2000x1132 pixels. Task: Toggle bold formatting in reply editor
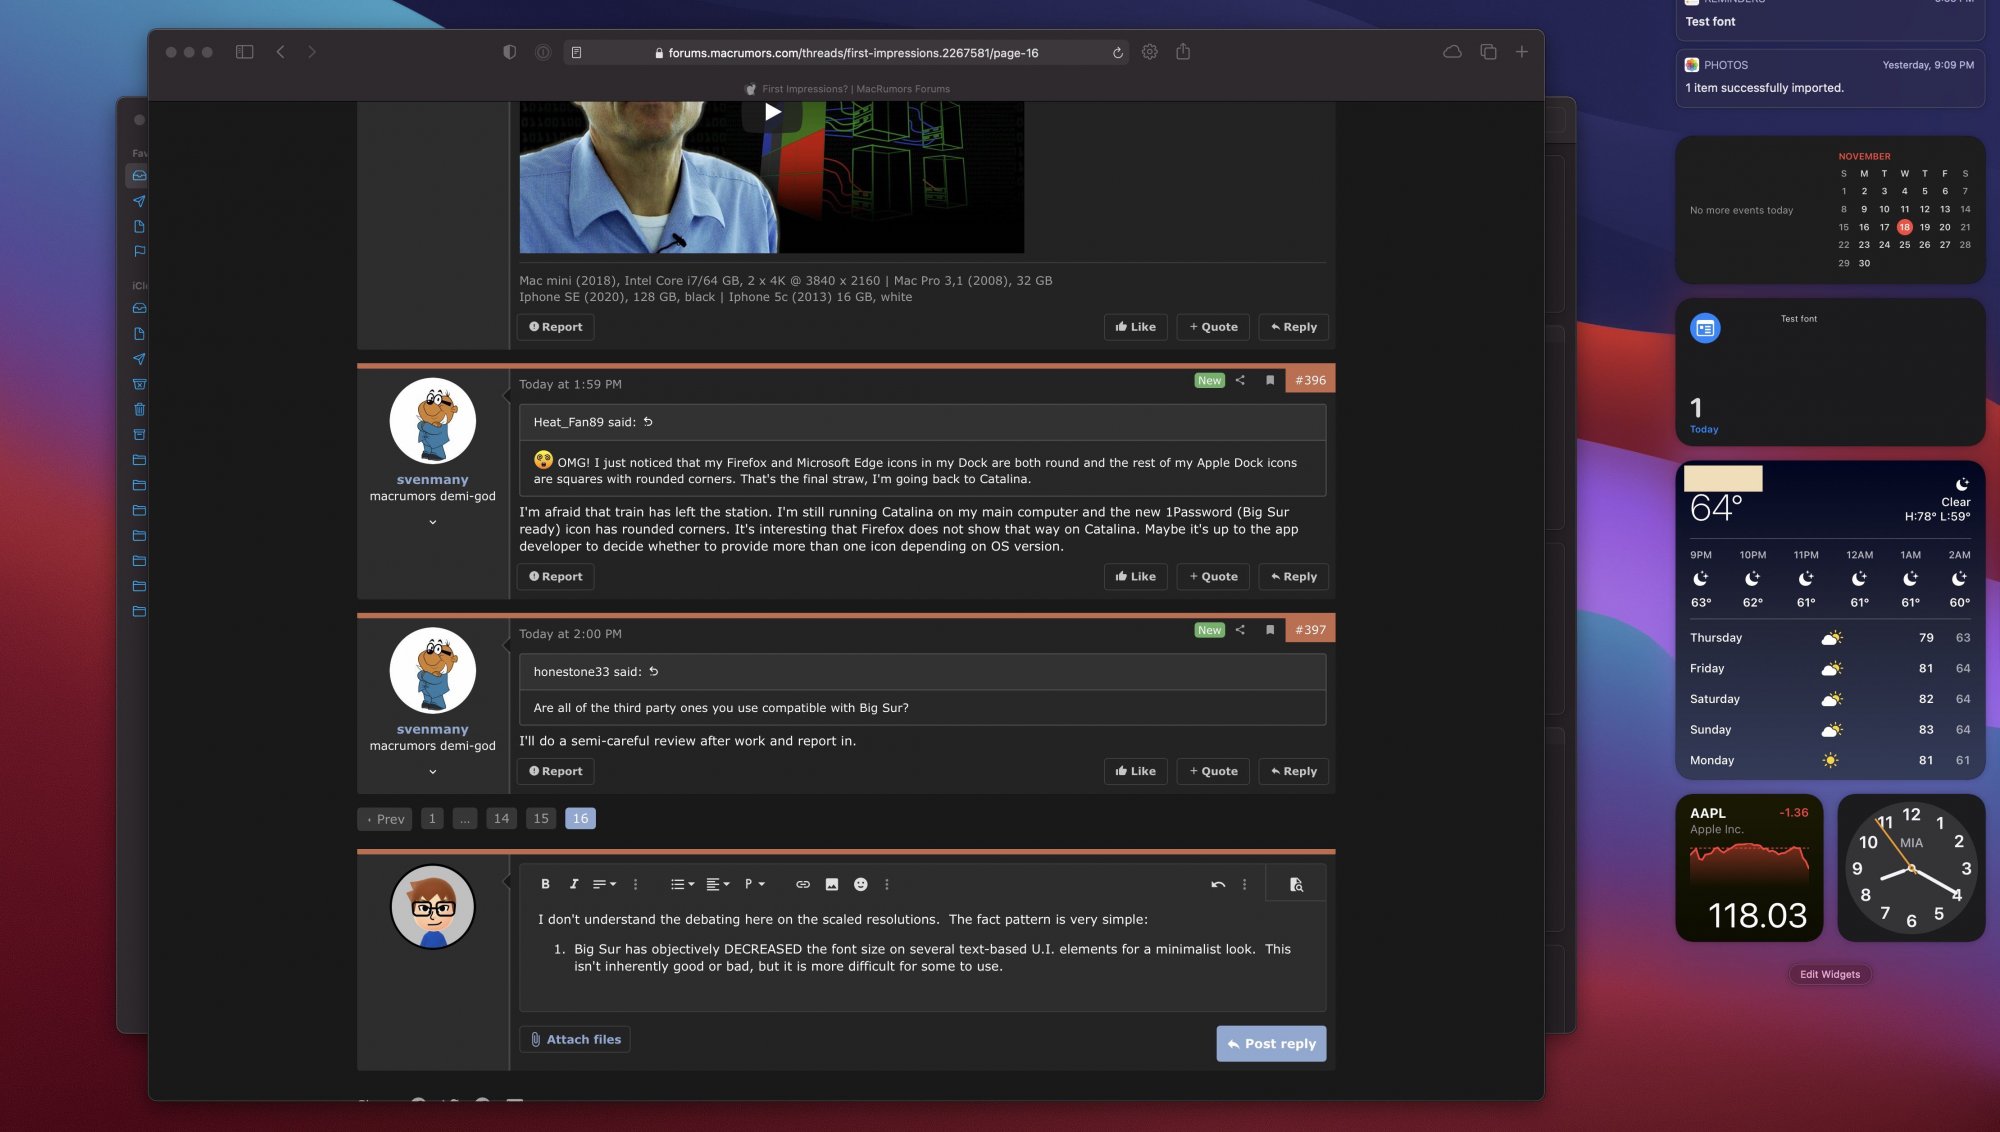[545, 884]
